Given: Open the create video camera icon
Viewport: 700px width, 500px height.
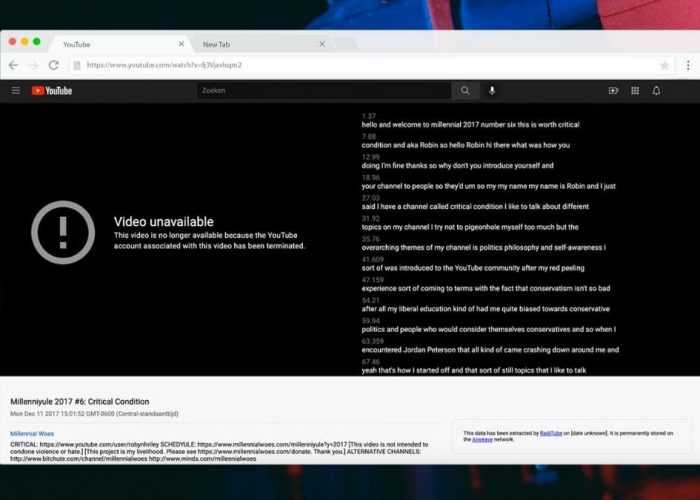Looking at the screenshot, I should [613, 91].
